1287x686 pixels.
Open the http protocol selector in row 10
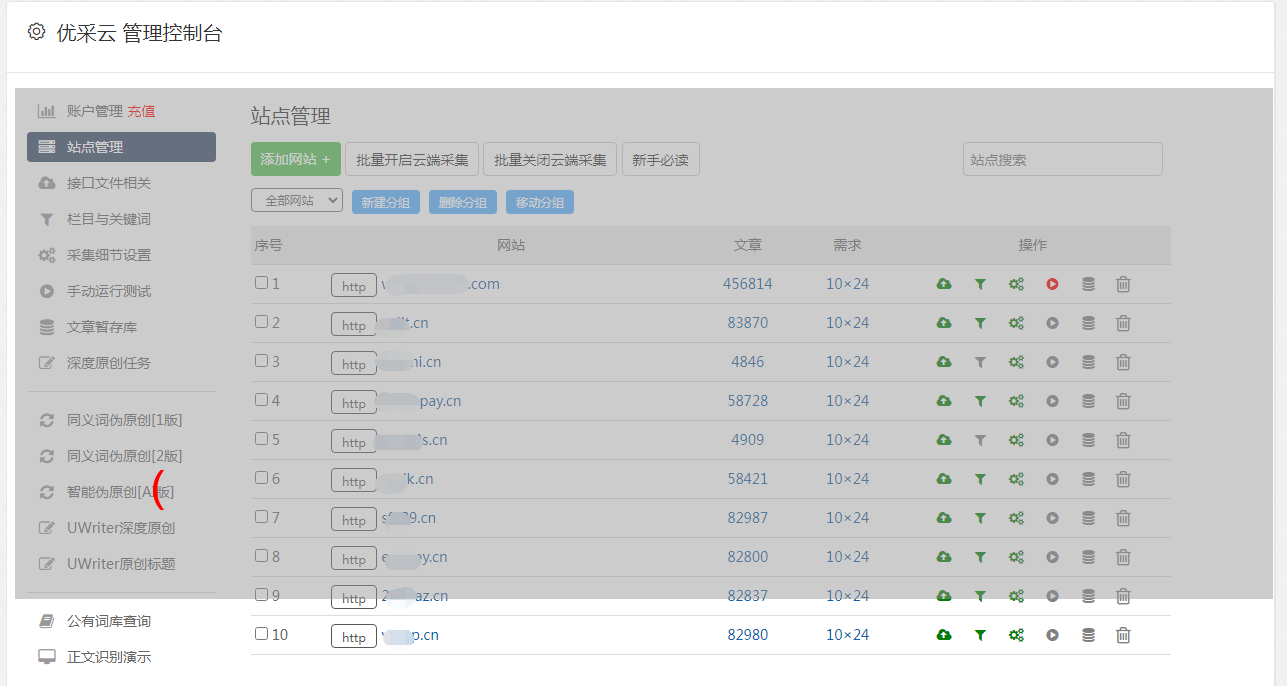(x=354, y=637)
